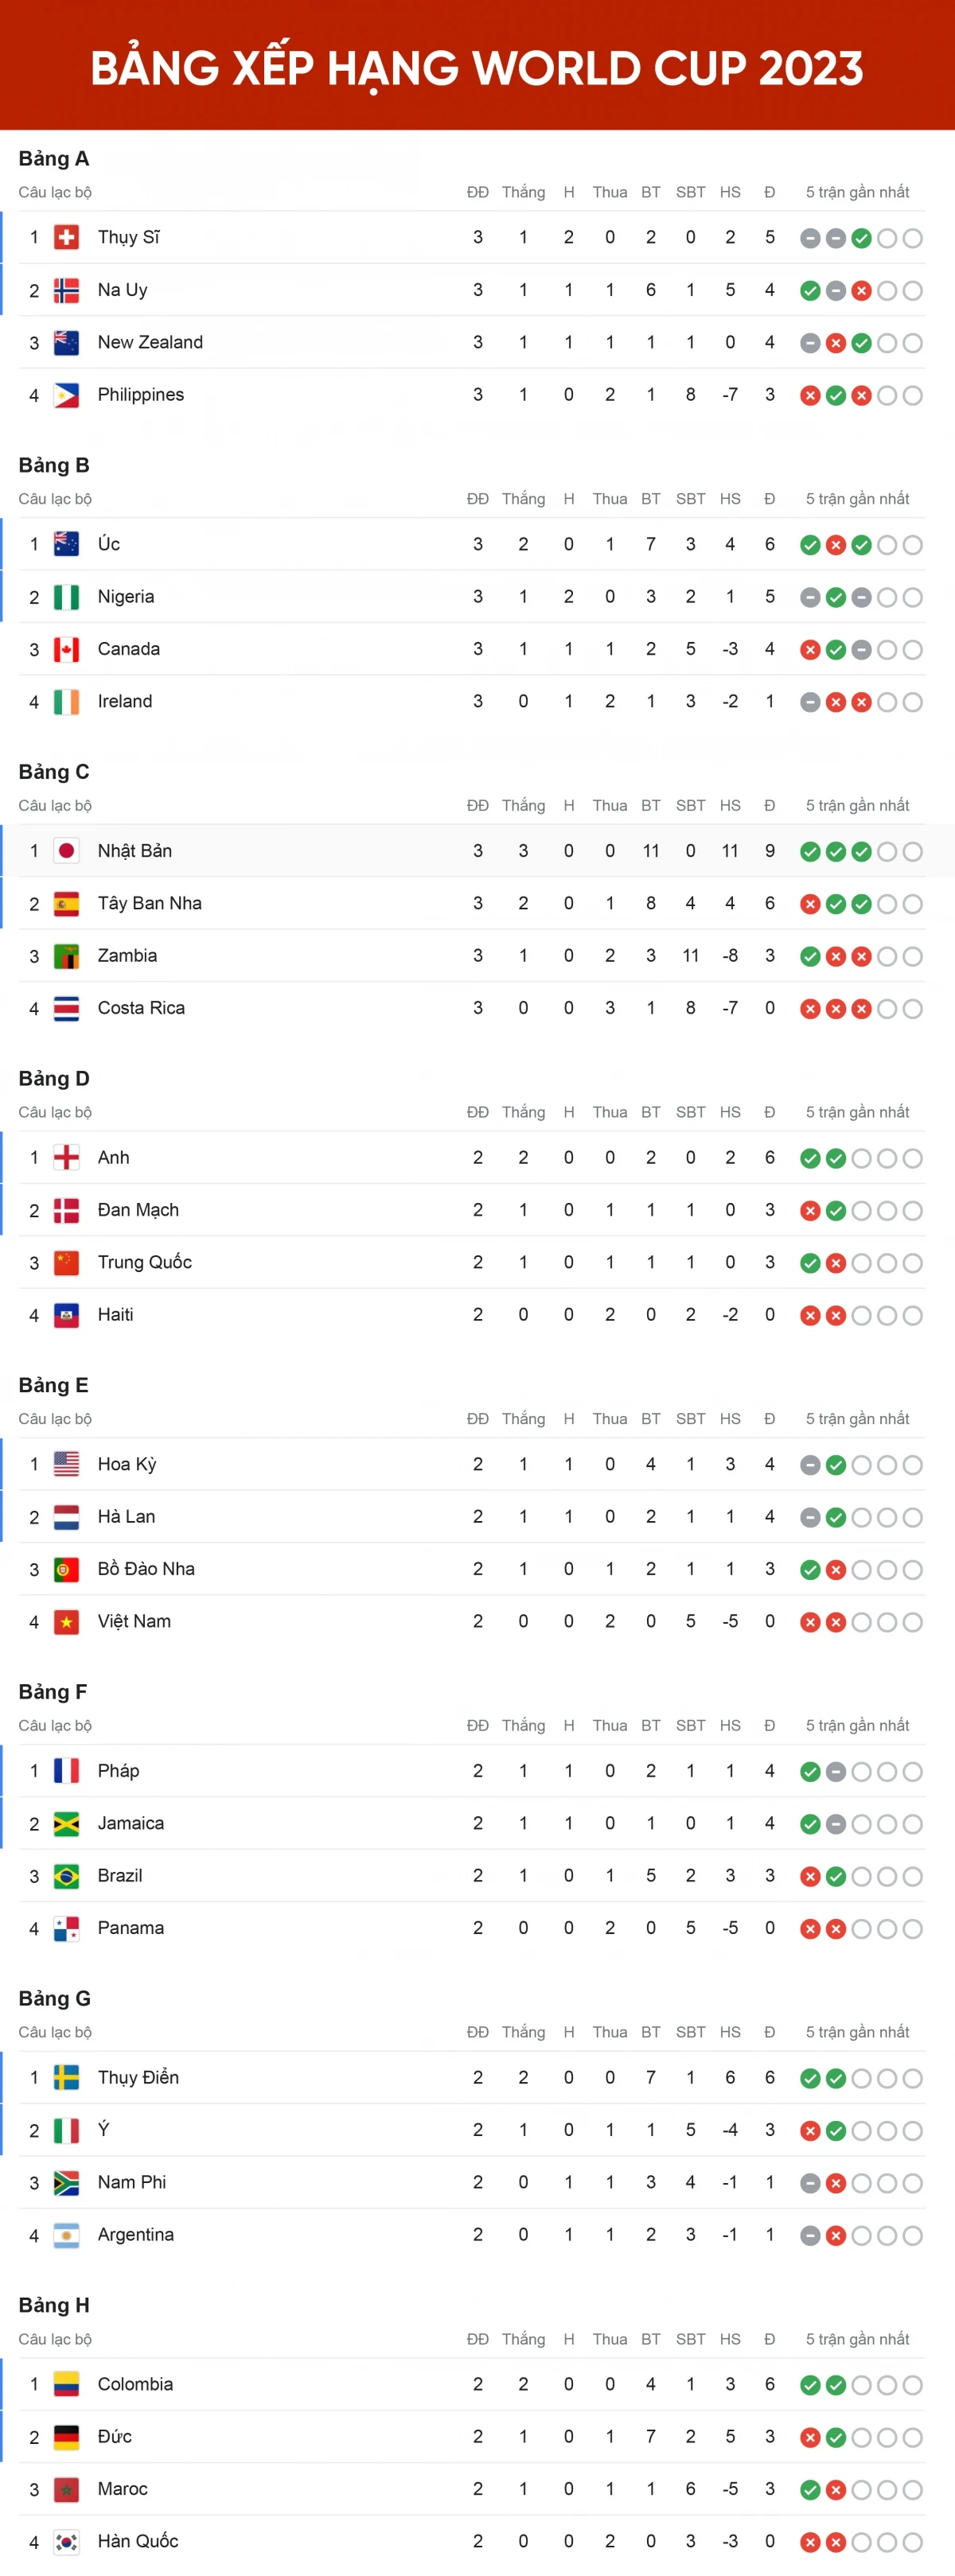Click the Switzerland flag icon

[66, 237]
